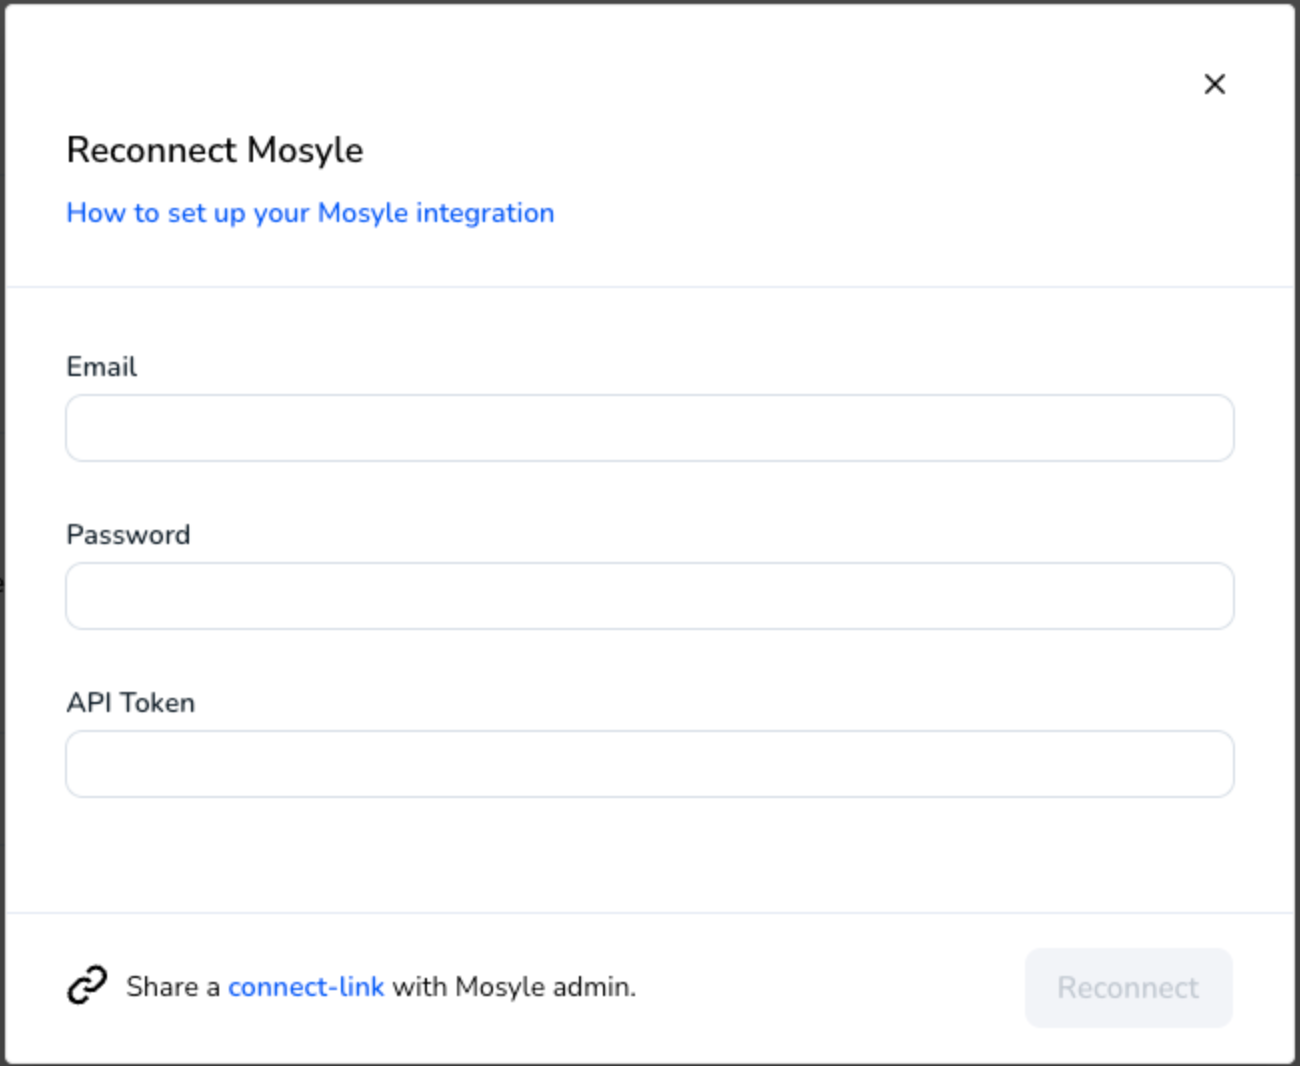The width and height of the screenshot is (1300, 1066).
Task: Open the connect-link hyperlink
Action: (x=306, y=987)
